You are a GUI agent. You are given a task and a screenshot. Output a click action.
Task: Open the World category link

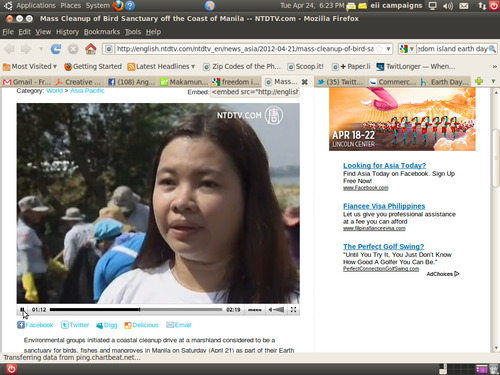click(x=54, y=91)
